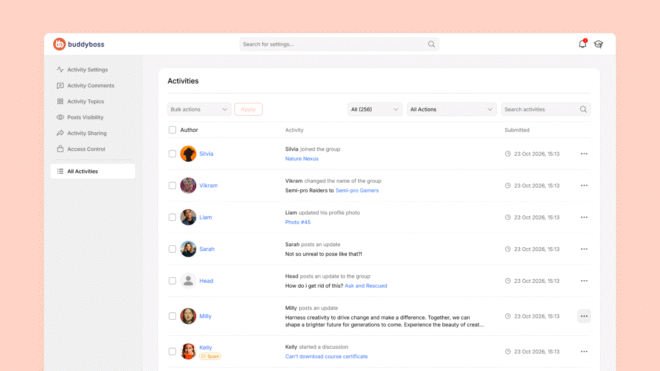Viewport: 660px width, 371px height.
Task: Select Milly's activity checkbox
Action: pyautogui.click(x=172, y=316)
